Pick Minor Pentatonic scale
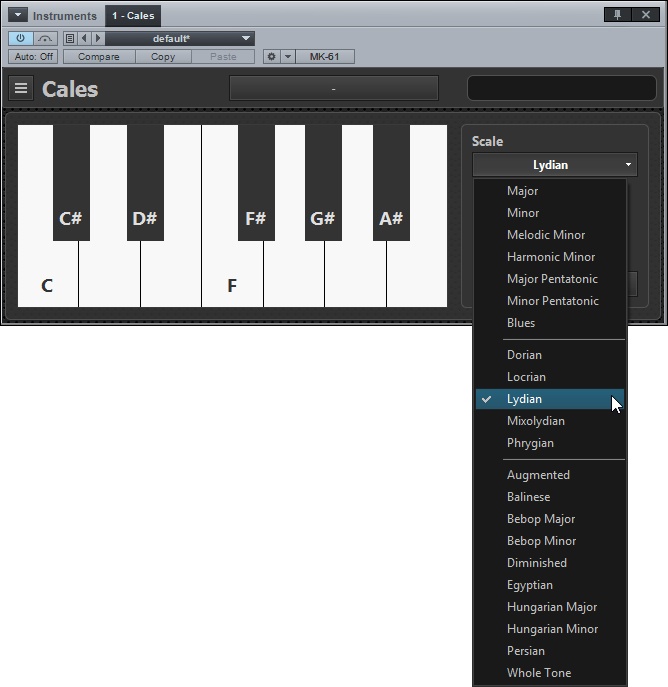The image size is (668, 687). pyautogui.click(x=550, y=301)
